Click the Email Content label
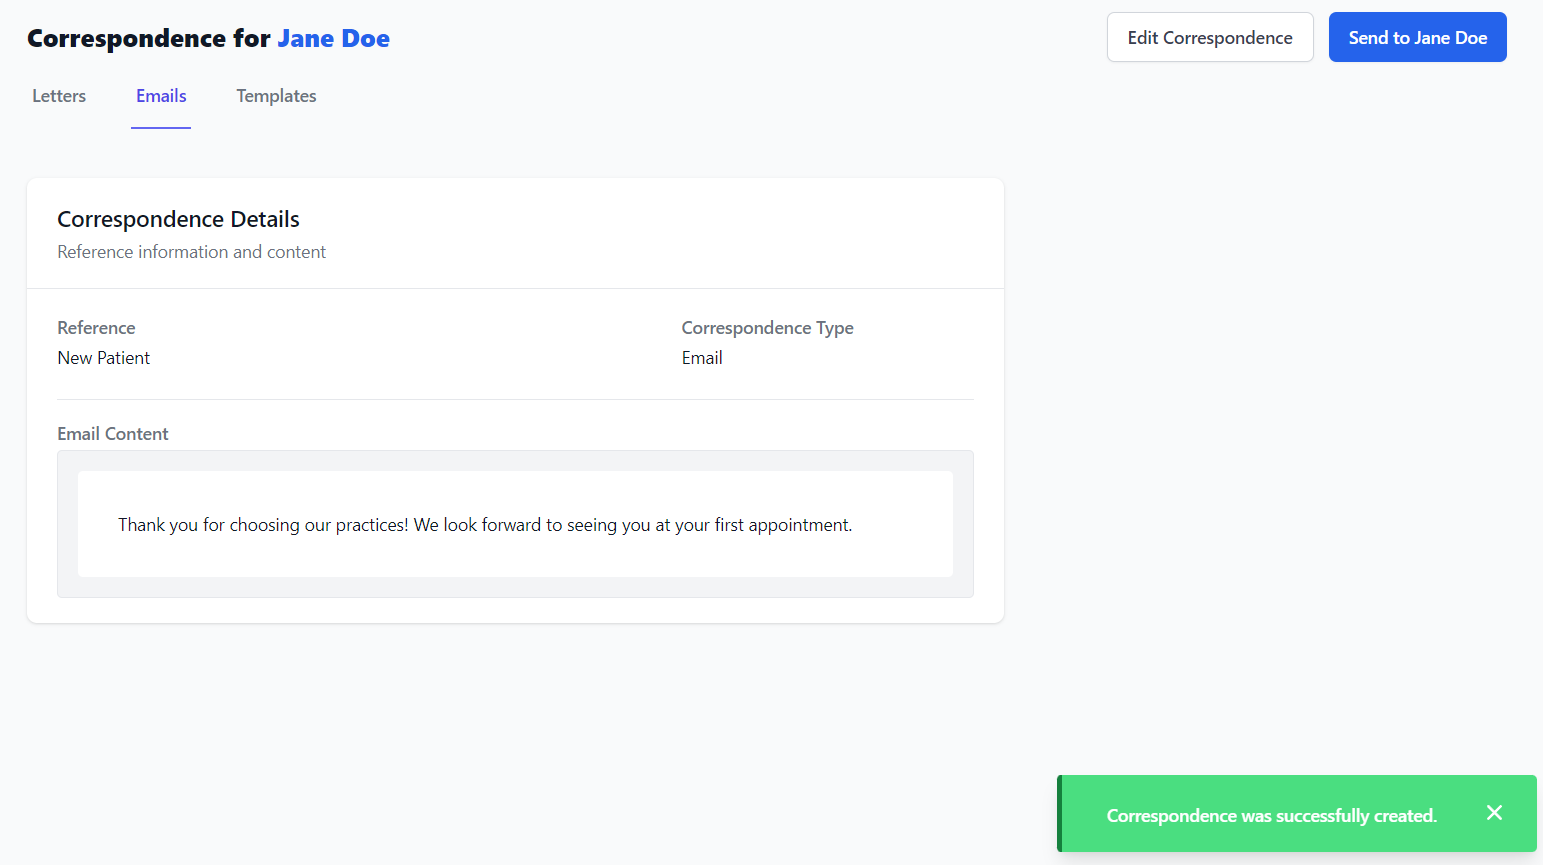Screen dimensions: 1543x865 coord(112,433)
